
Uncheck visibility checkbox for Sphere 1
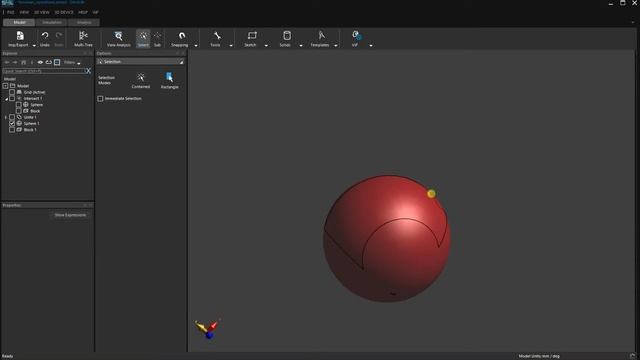(12, 123)
